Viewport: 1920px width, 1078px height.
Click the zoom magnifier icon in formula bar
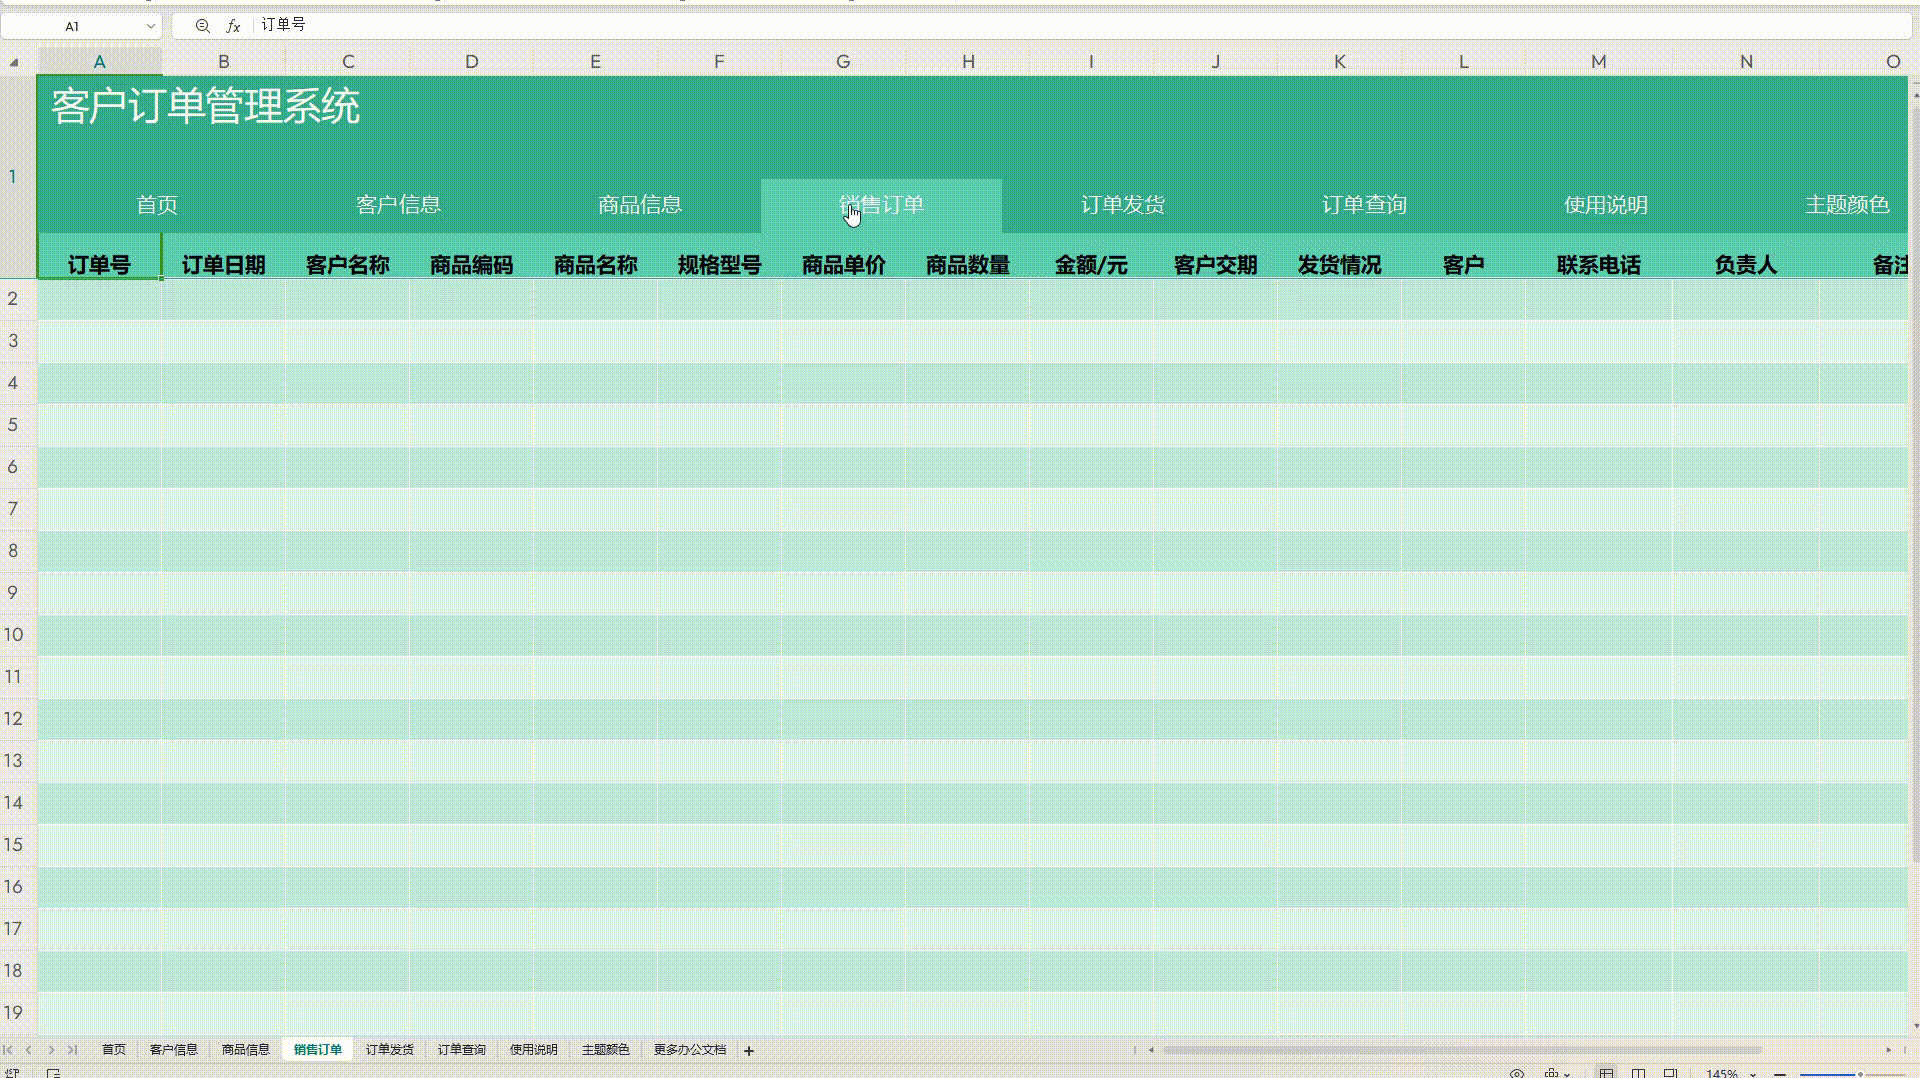click(202, 26)
